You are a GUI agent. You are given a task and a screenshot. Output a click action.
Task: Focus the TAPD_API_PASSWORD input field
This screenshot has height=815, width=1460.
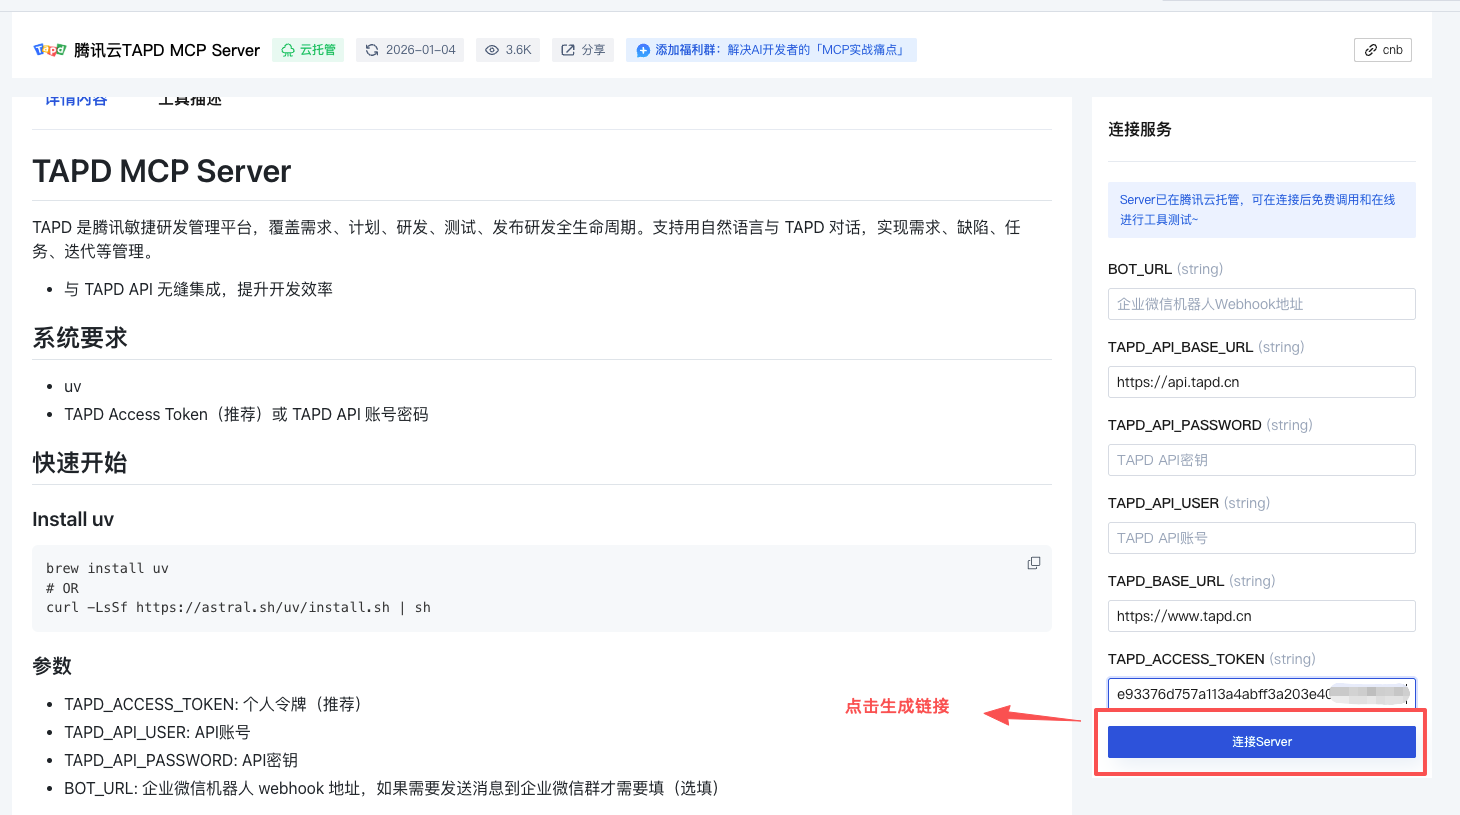click(1261, 460)
